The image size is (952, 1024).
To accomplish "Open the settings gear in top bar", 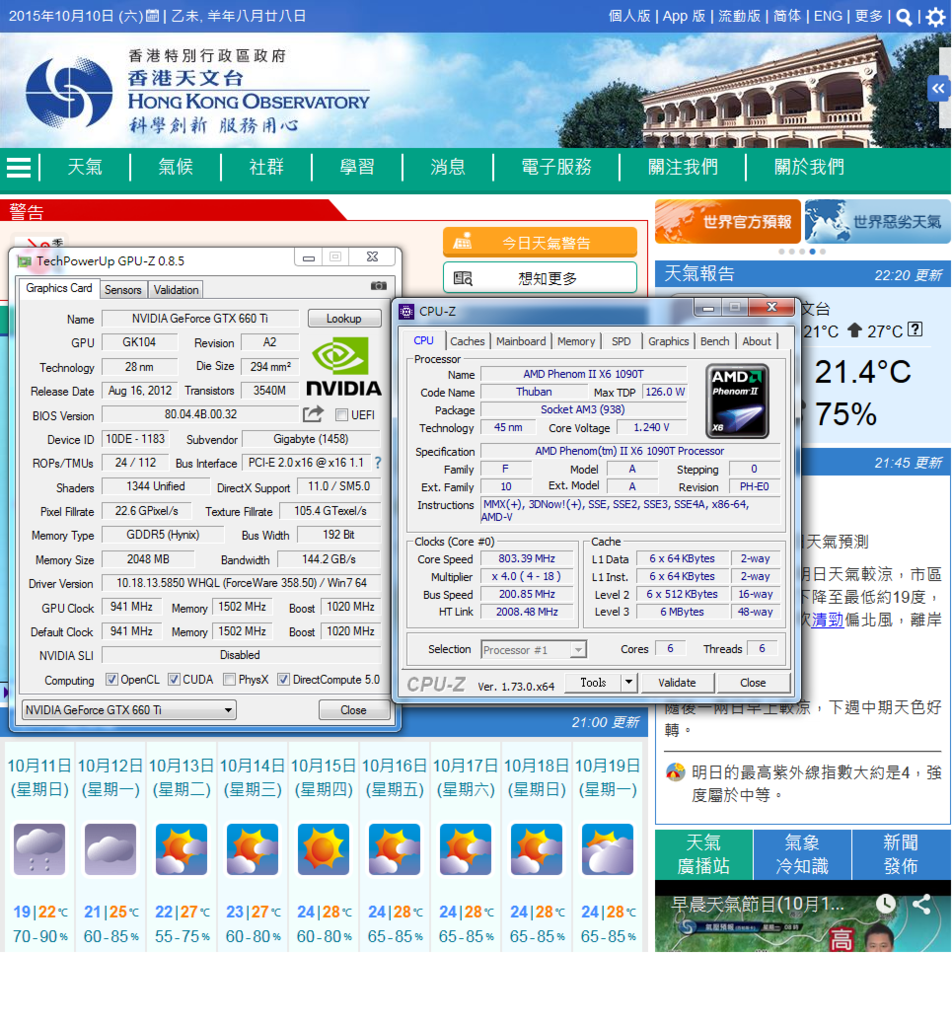I will pos(935,16).
